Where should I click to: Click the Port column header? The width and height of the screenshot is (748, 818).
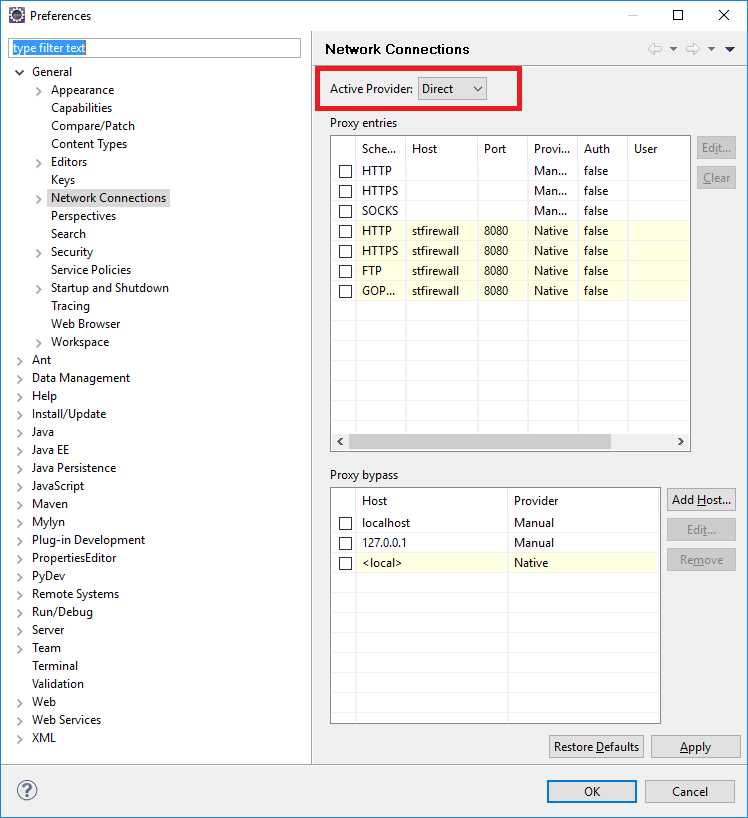502,149
